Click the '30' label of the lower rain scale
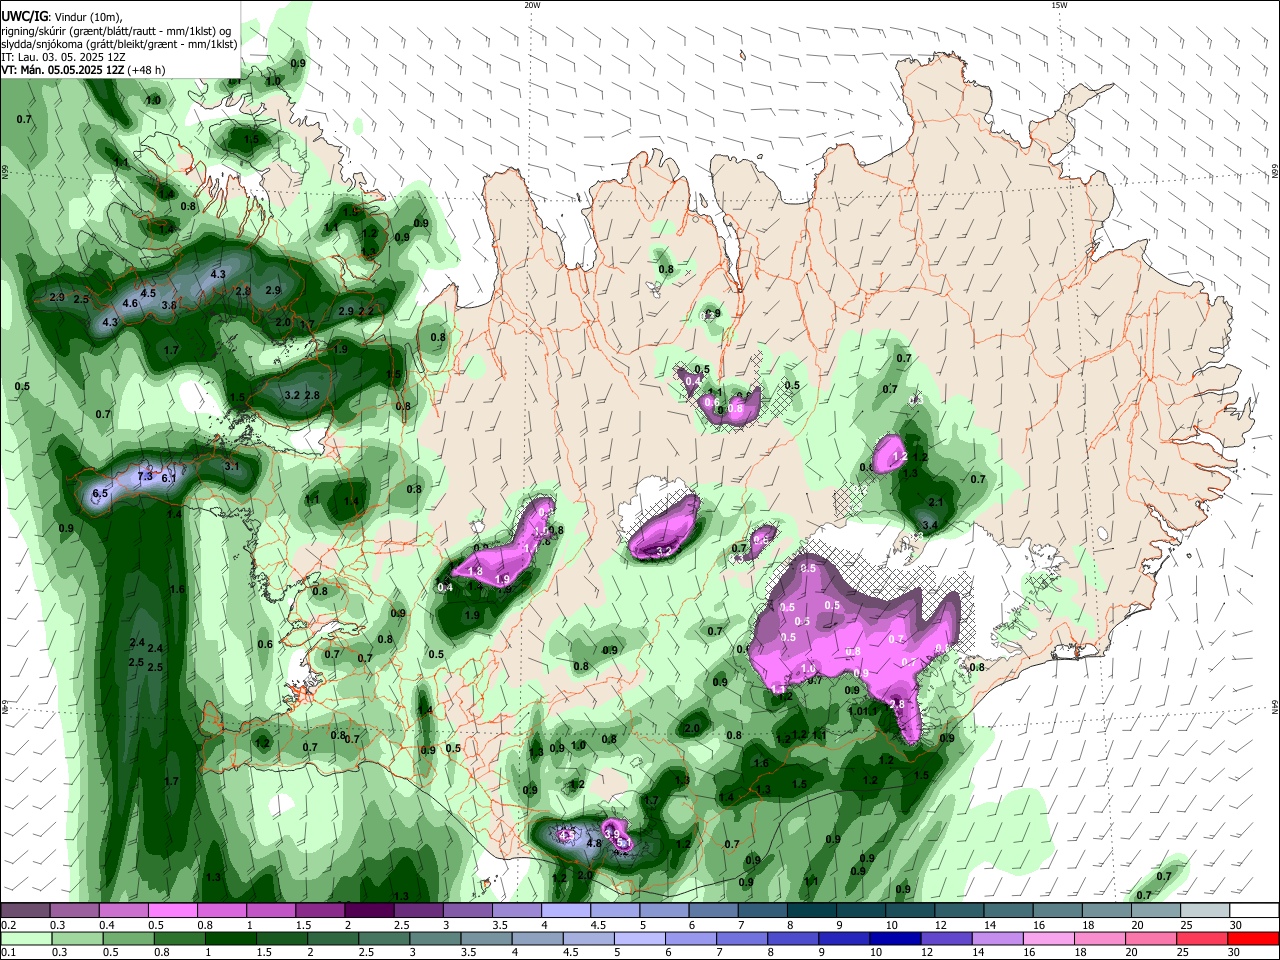 [1236, 953]
